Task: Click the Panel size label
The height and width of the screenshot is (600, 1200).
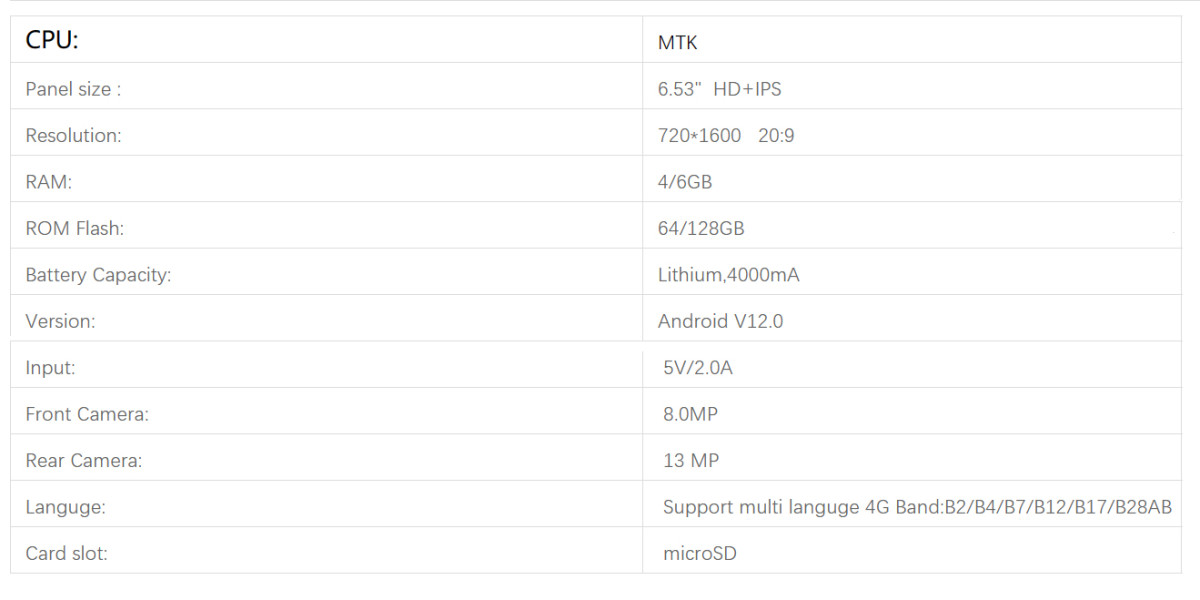Action: click(73, 89)
